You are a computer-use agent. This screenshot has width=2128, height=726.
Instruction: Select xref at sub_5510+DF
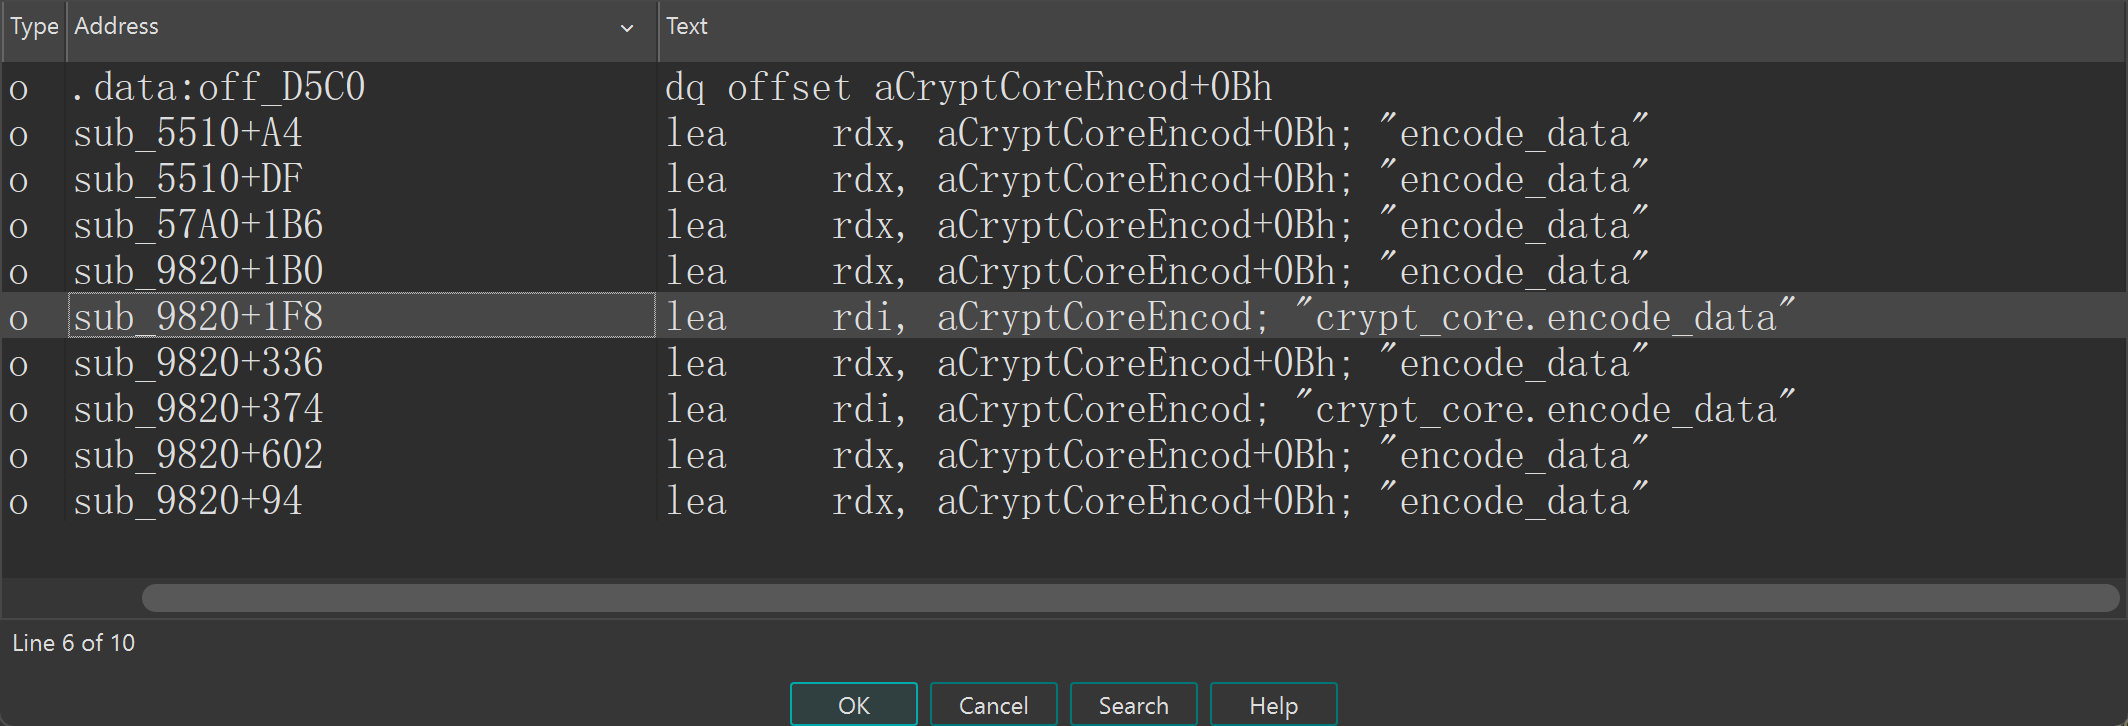[187, 180]
